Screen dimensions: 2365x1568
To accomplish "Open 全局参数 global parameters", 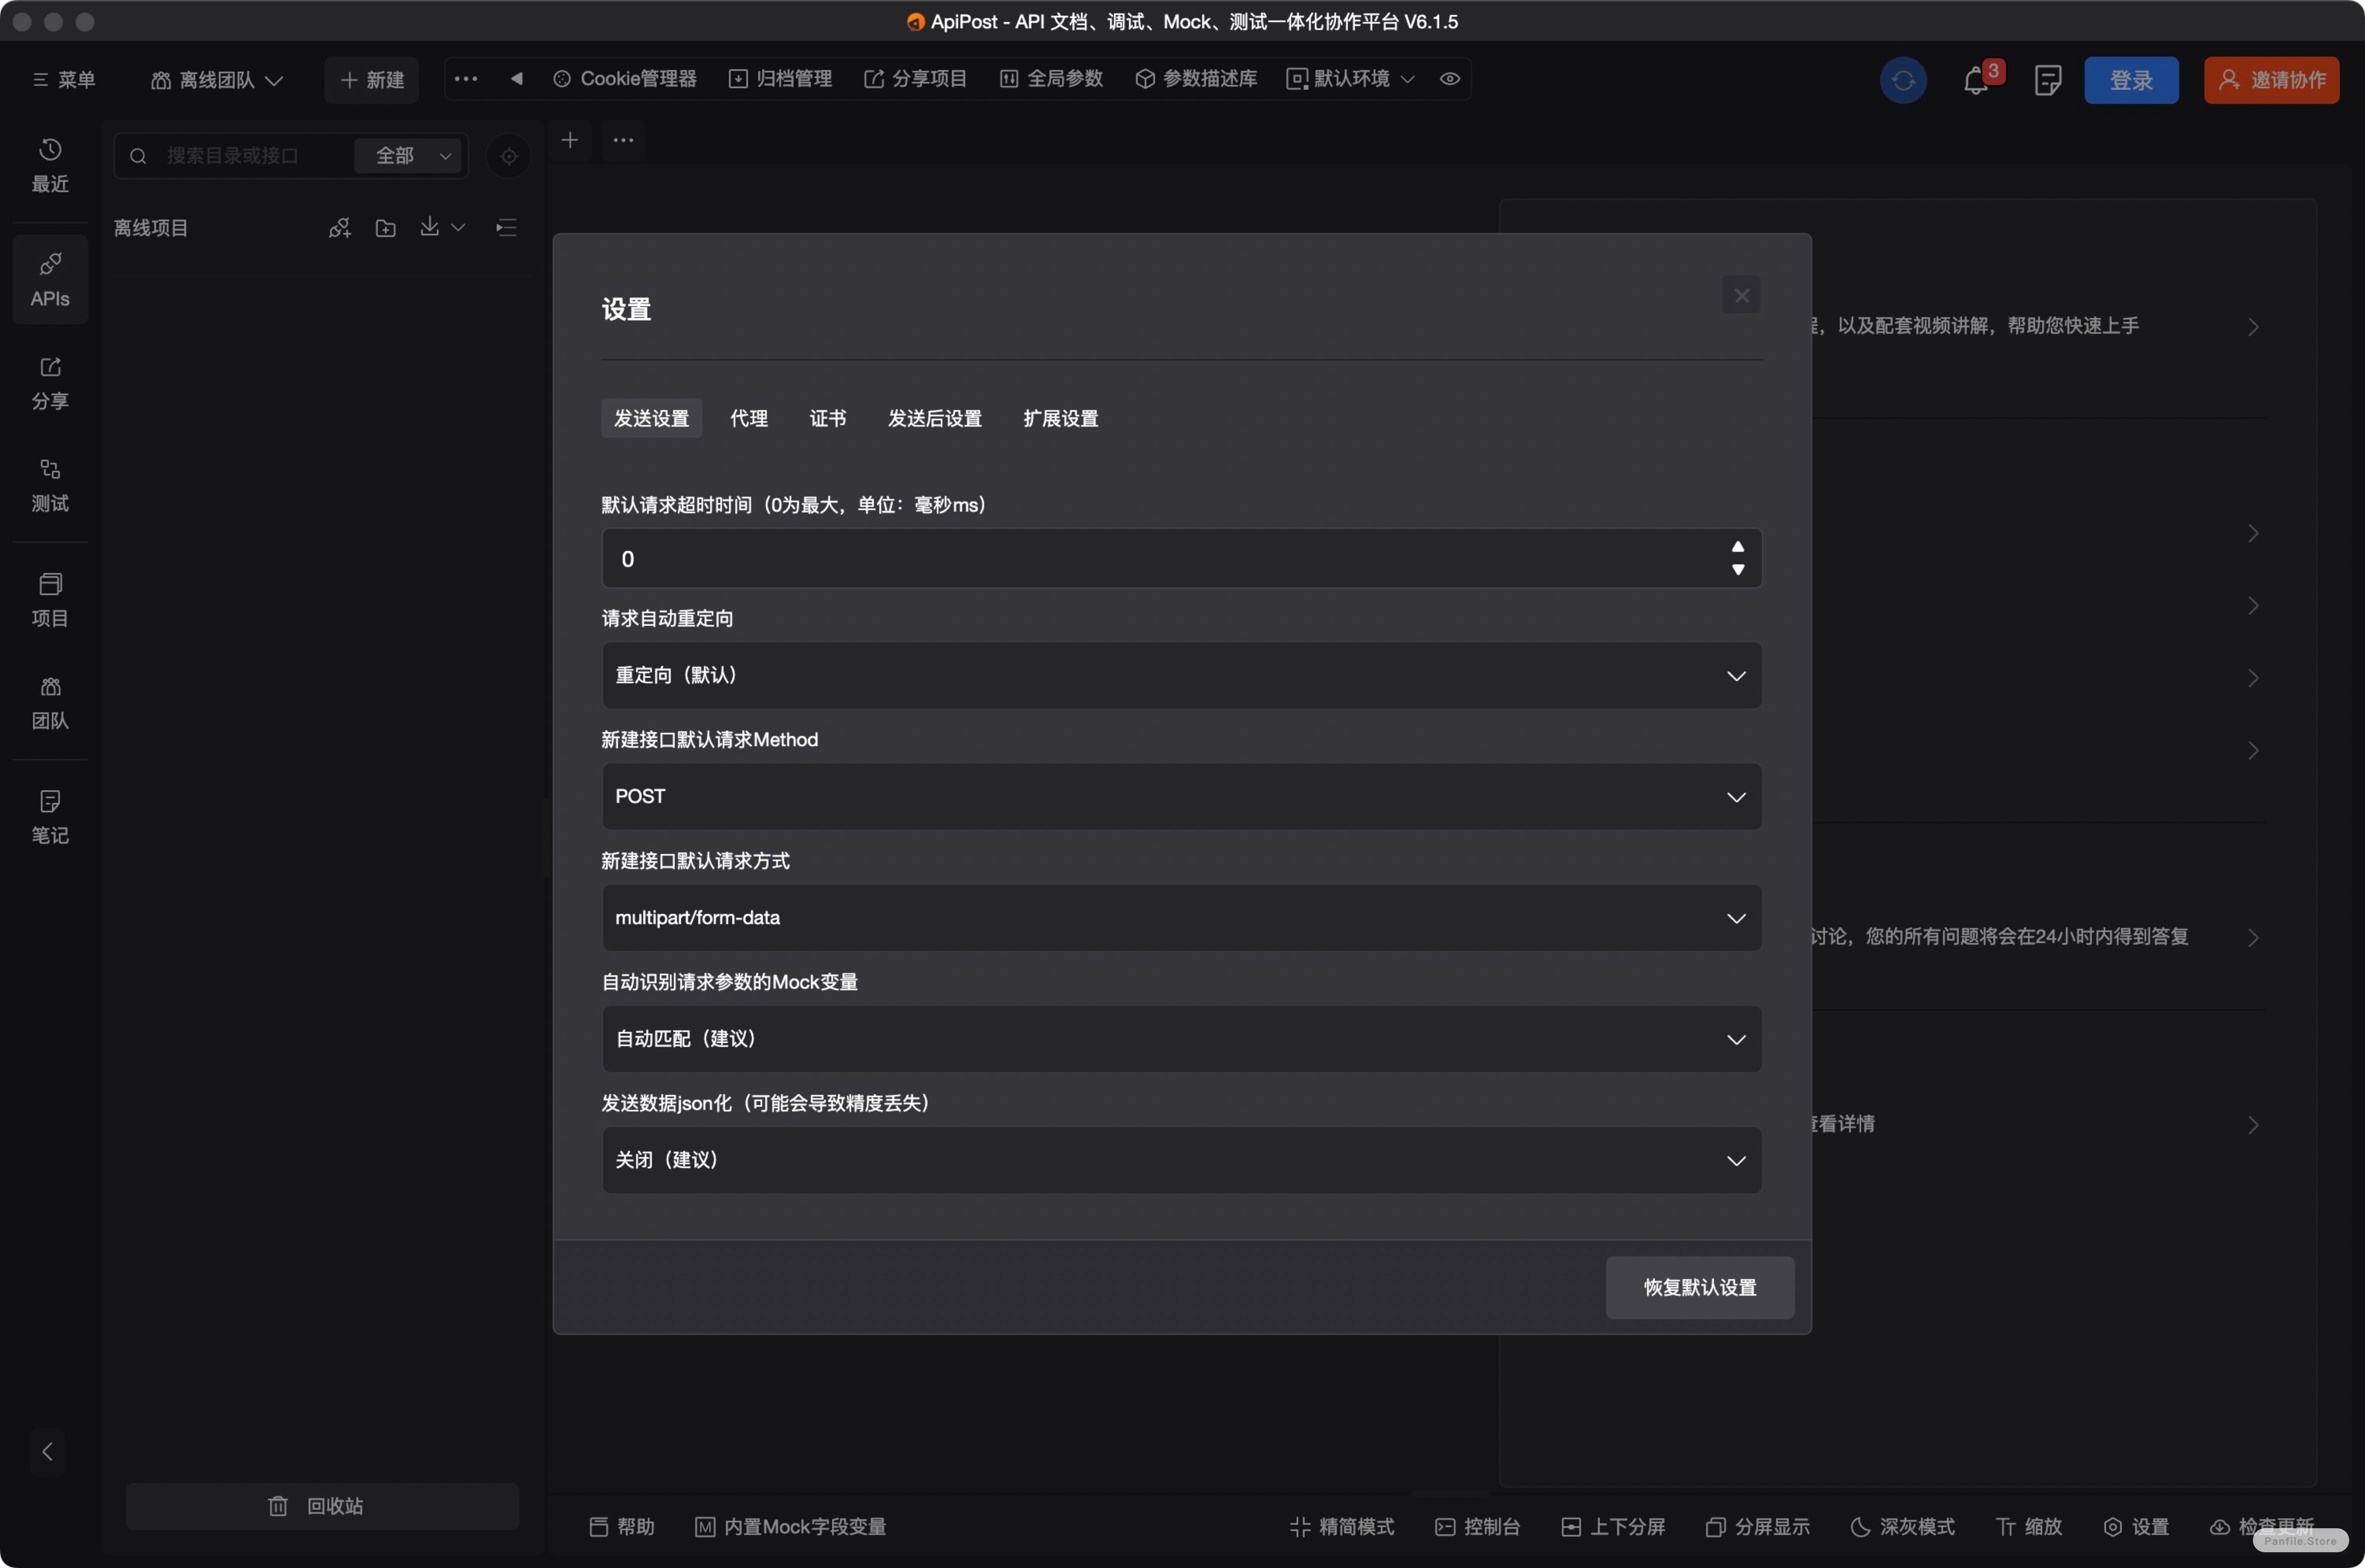I will 1051,79.
